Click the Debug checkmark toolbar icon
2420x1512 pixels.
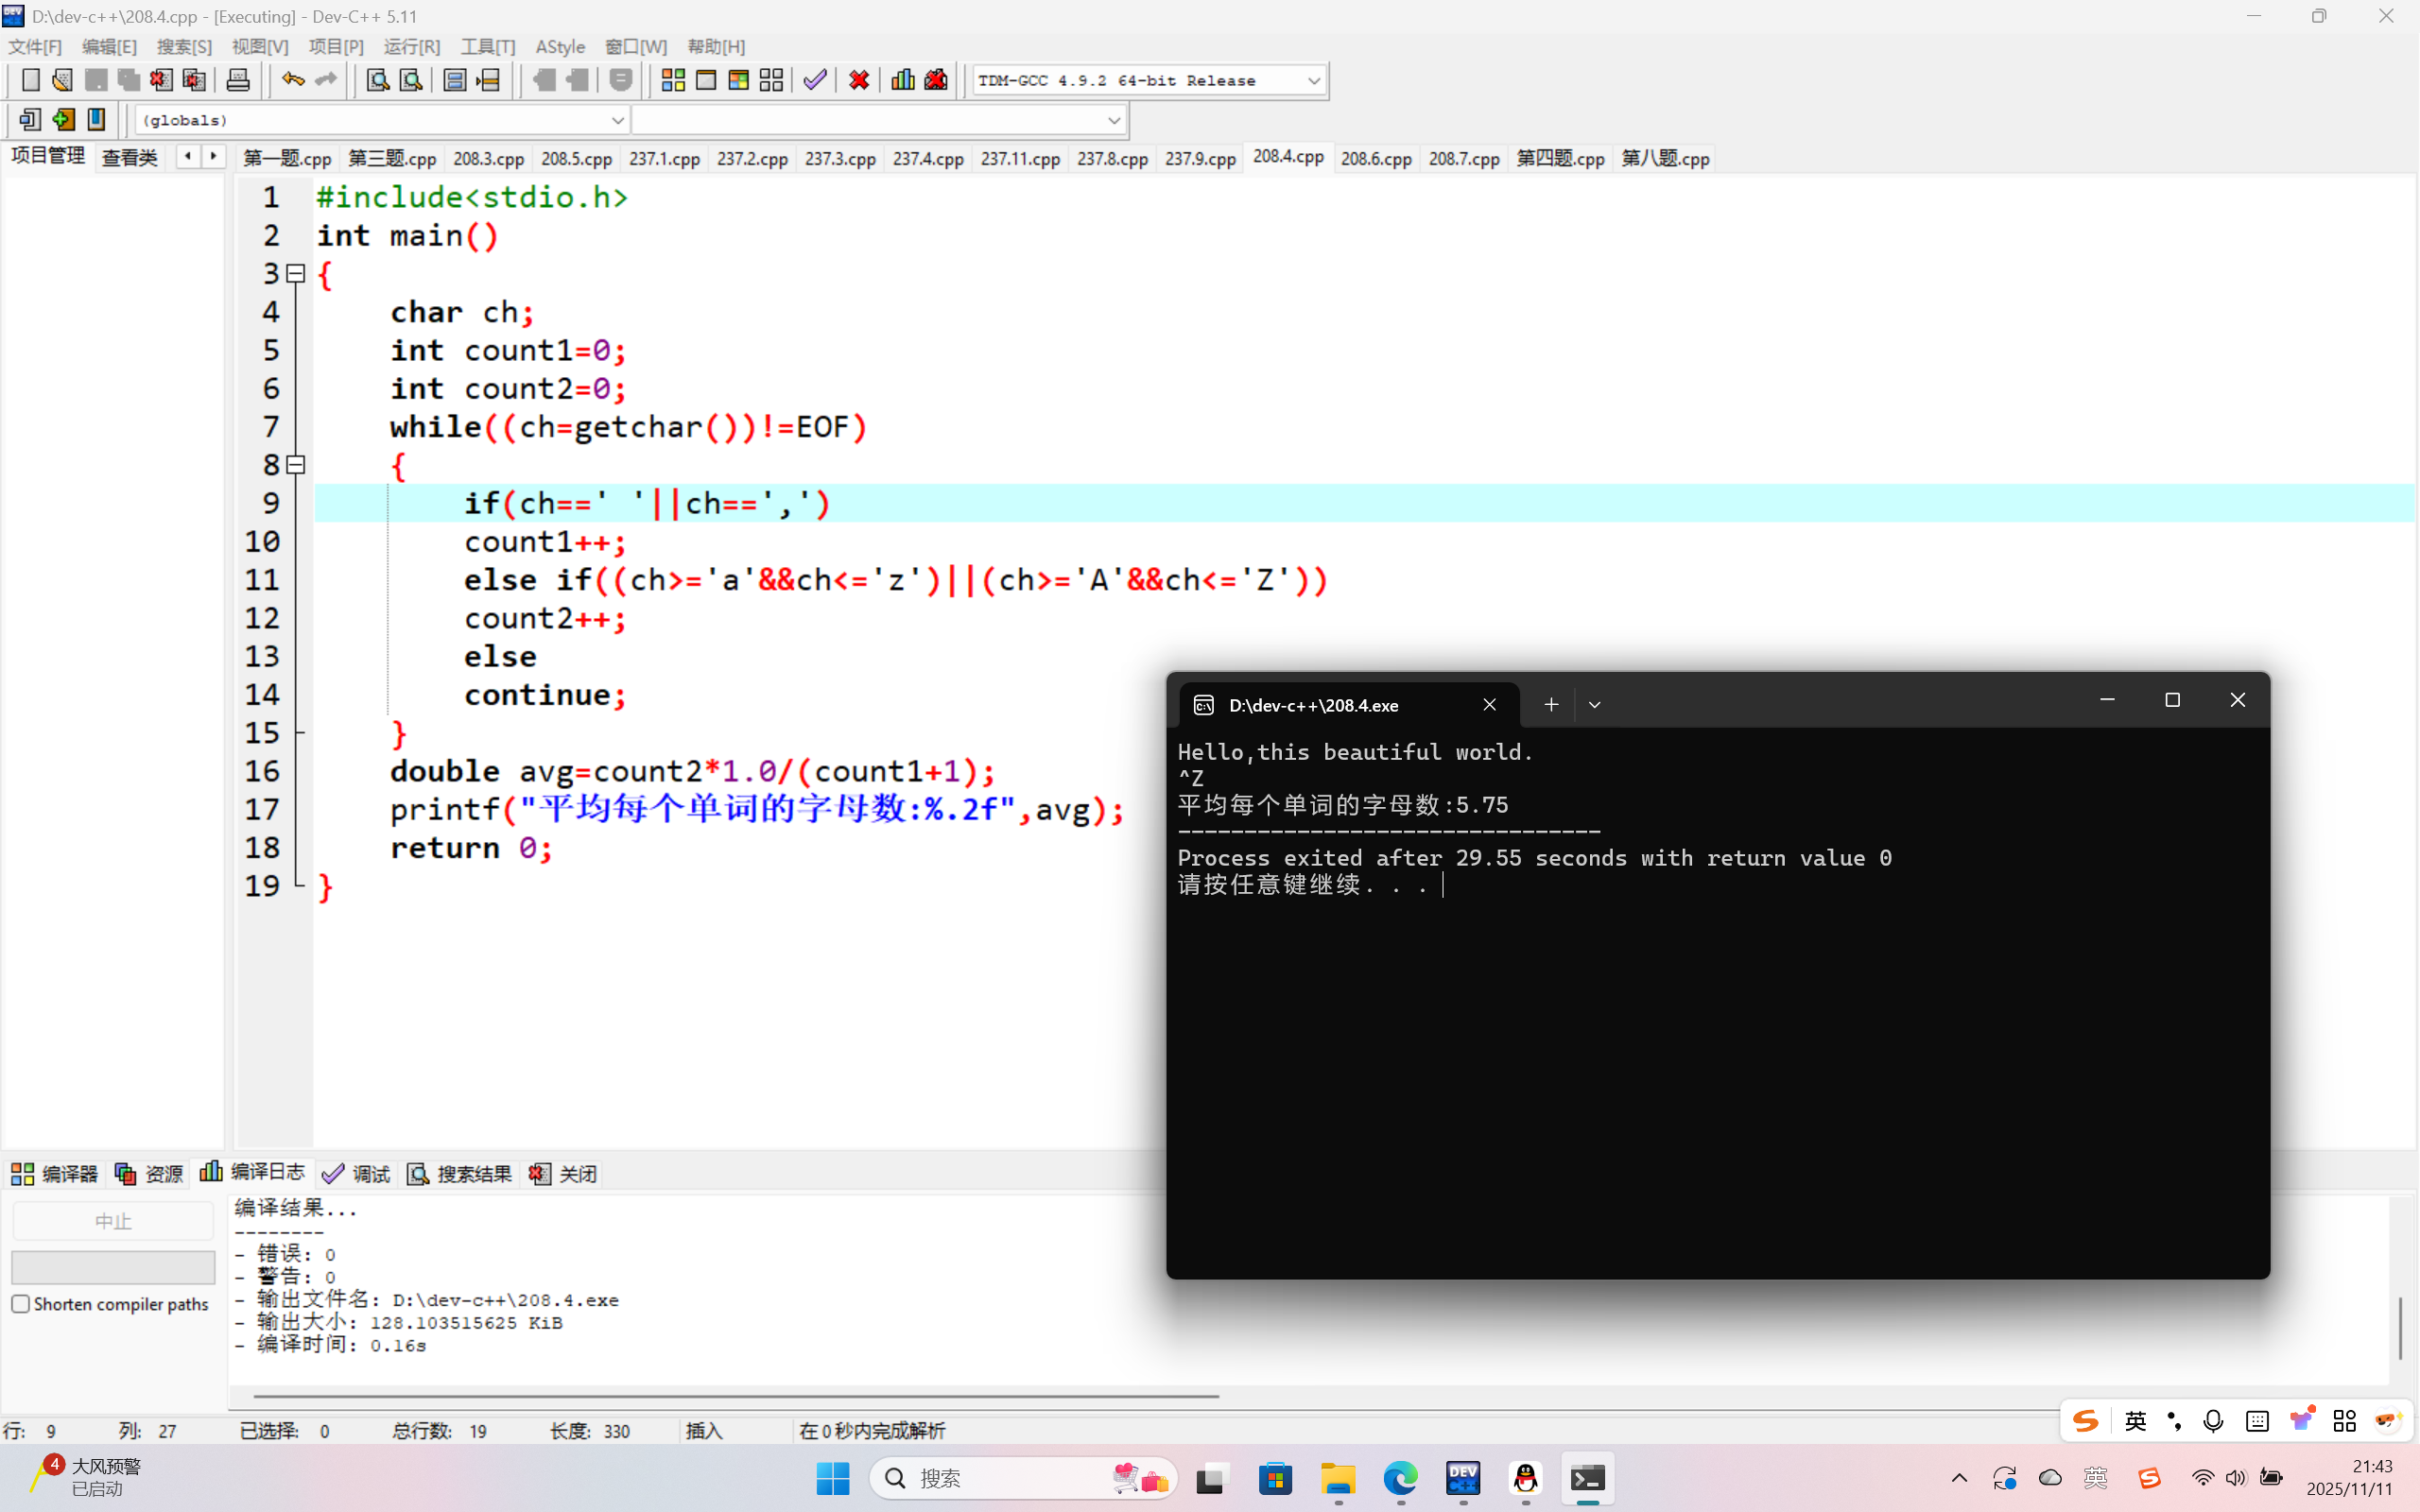point(815,80)
